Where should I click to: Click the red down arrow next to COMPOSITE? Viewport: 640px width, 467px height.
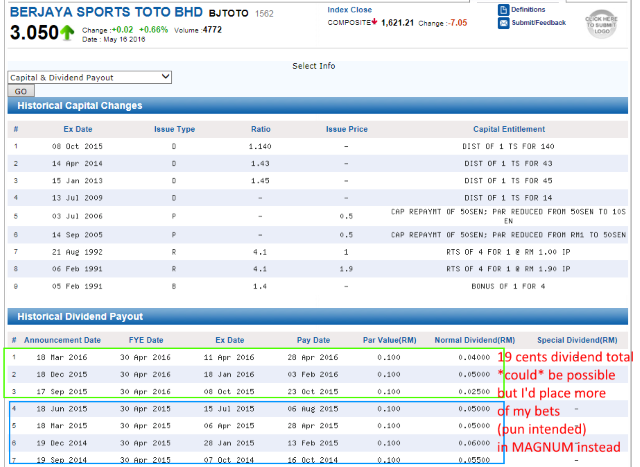[374, 22]
